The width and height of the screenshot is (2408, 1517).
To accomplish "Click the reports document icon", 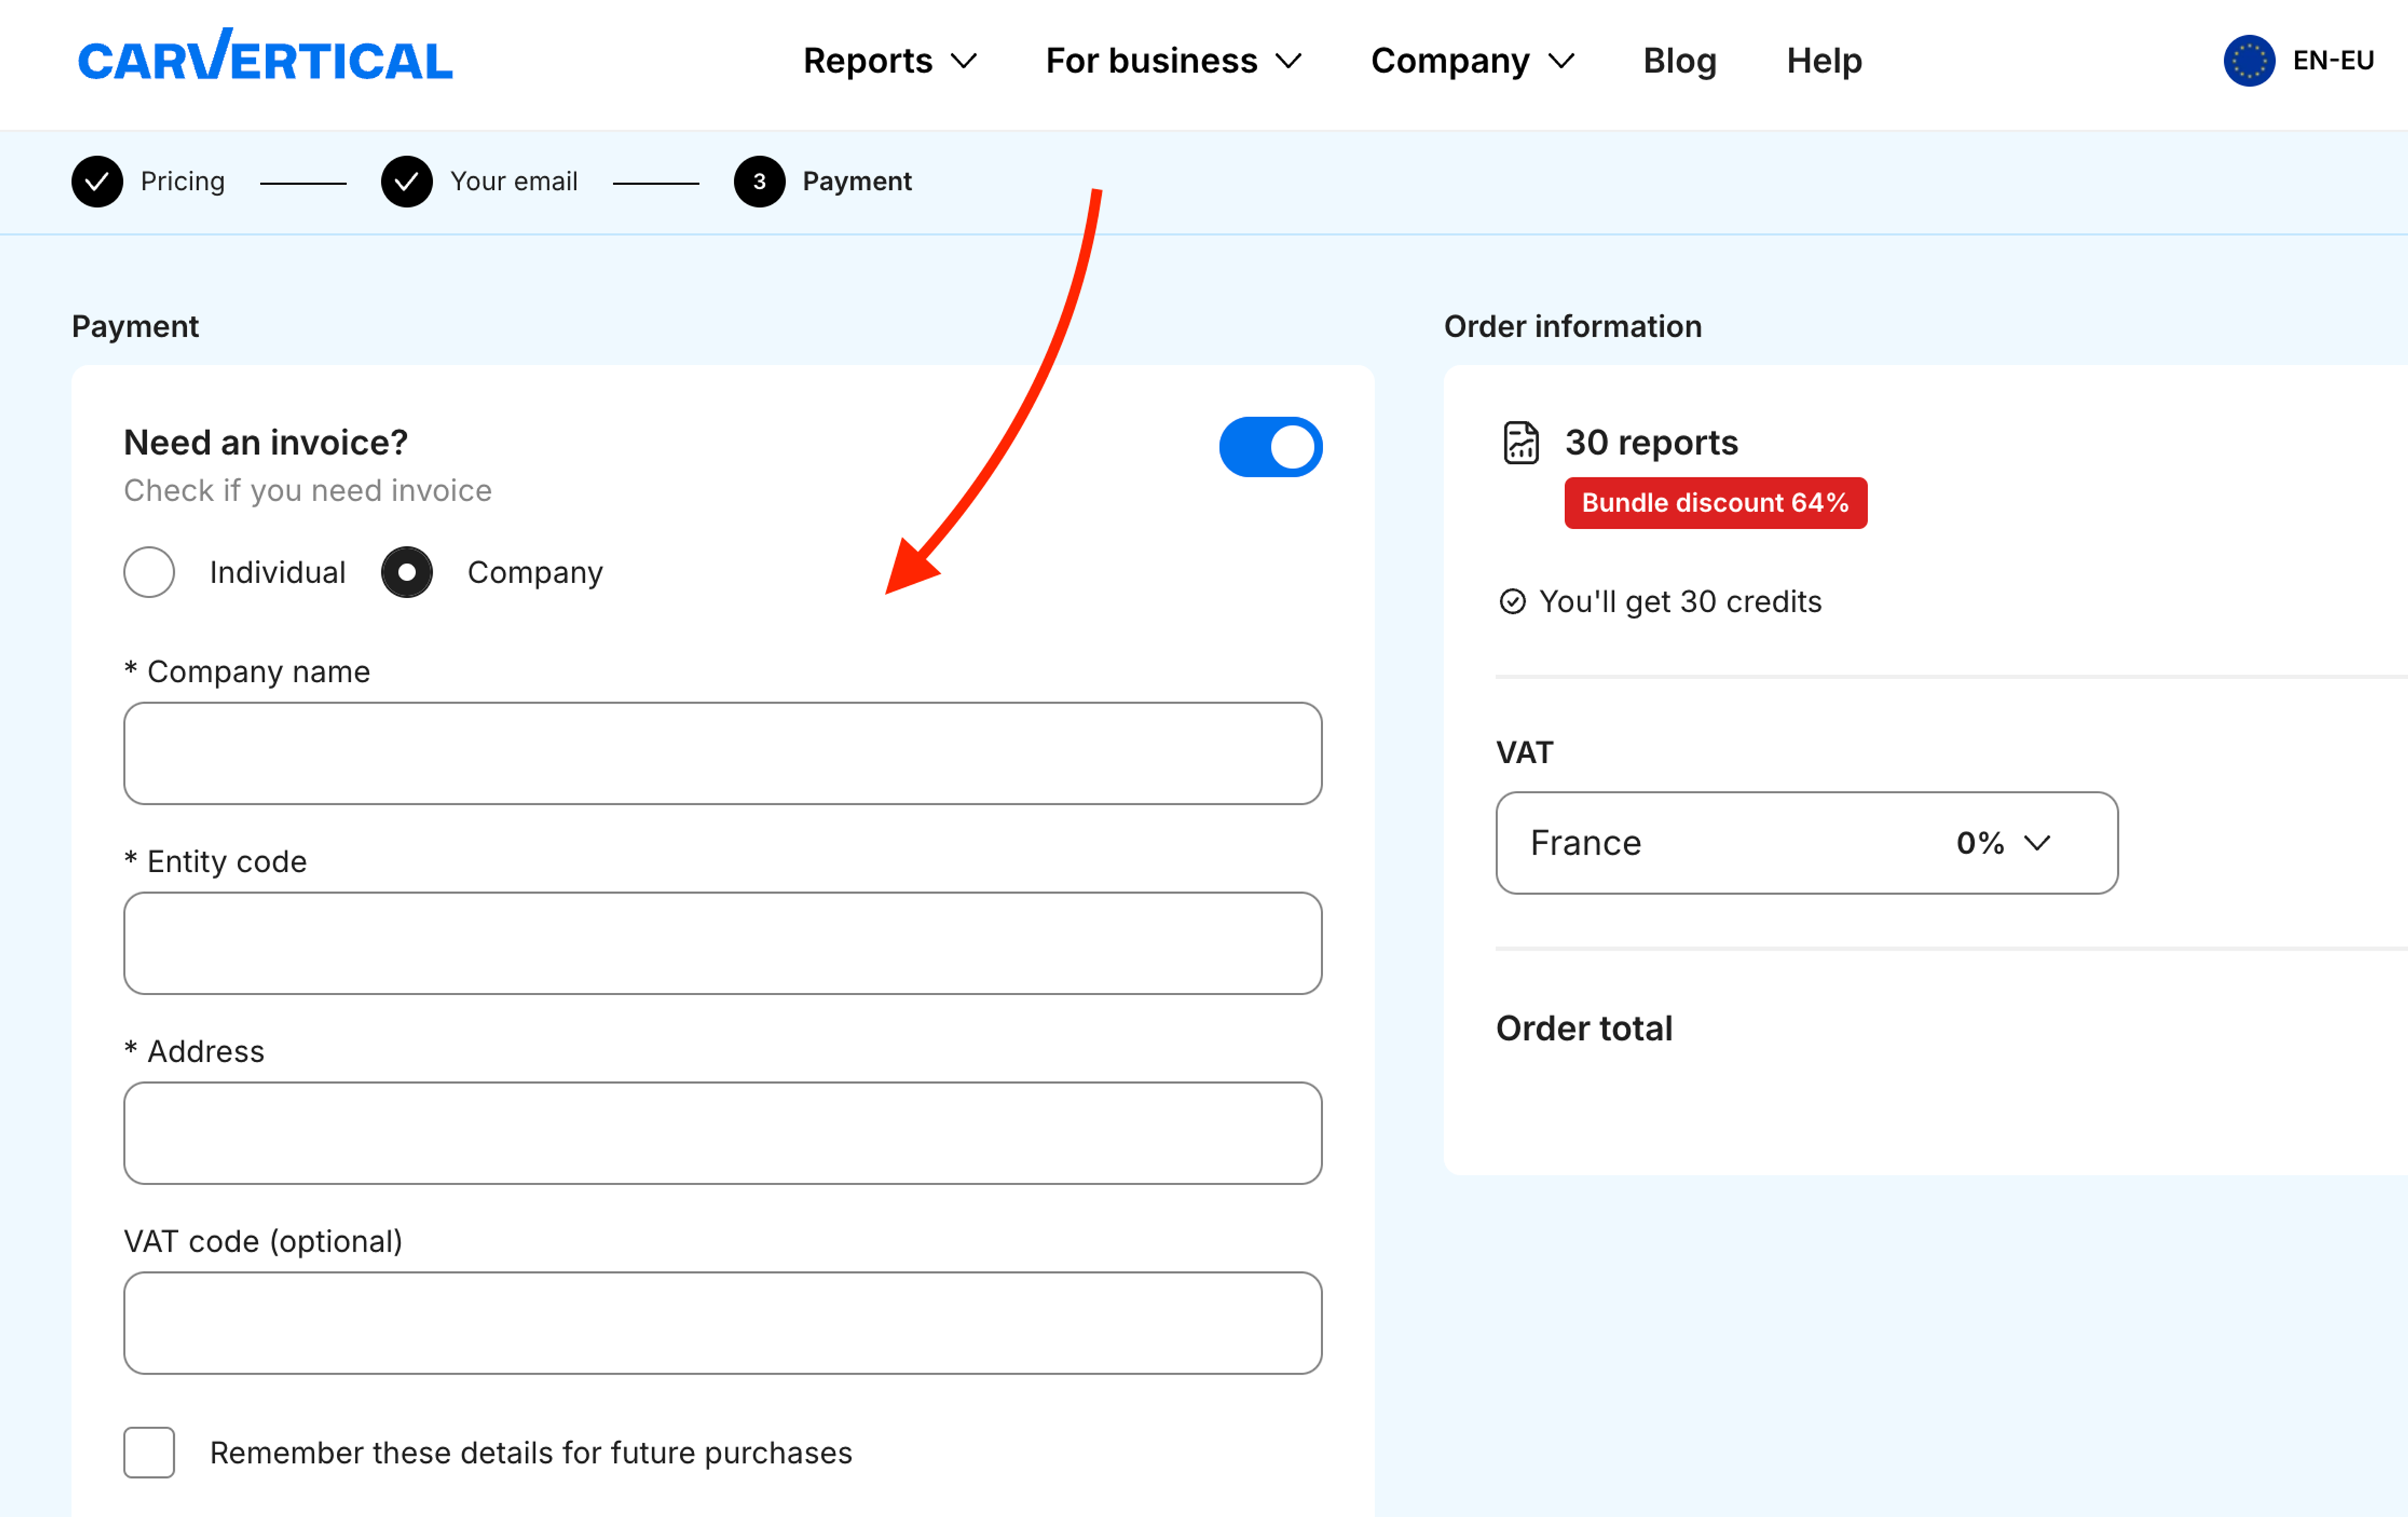I will [x=1520, y=442].
